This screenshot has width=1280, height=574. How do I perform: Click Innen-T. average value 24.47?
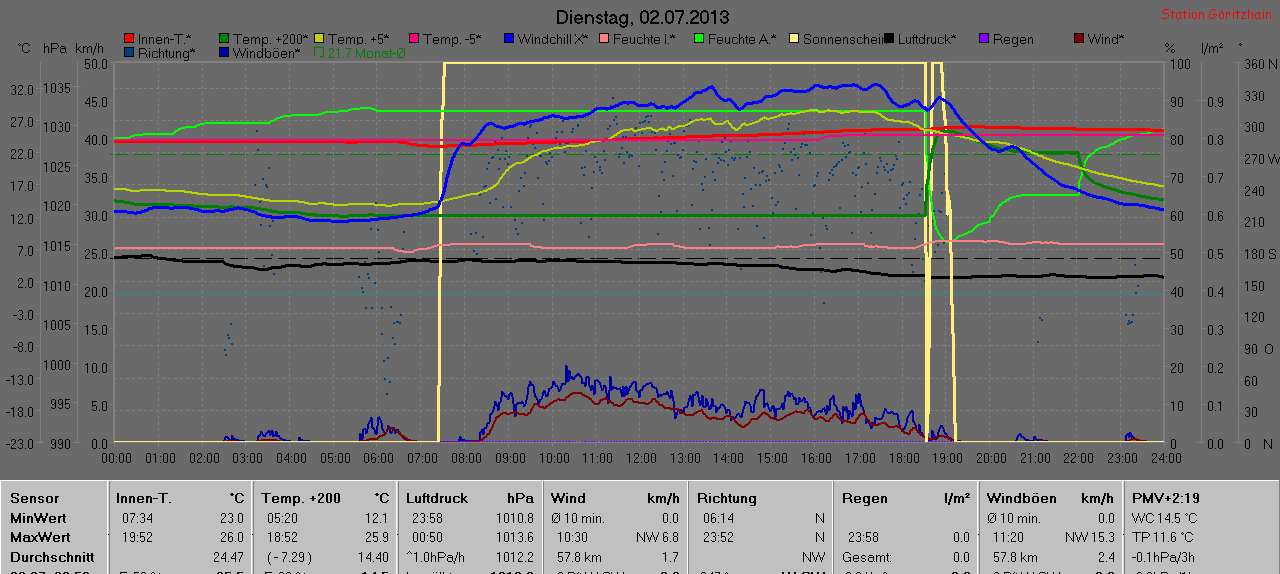[x=228, y=557]
